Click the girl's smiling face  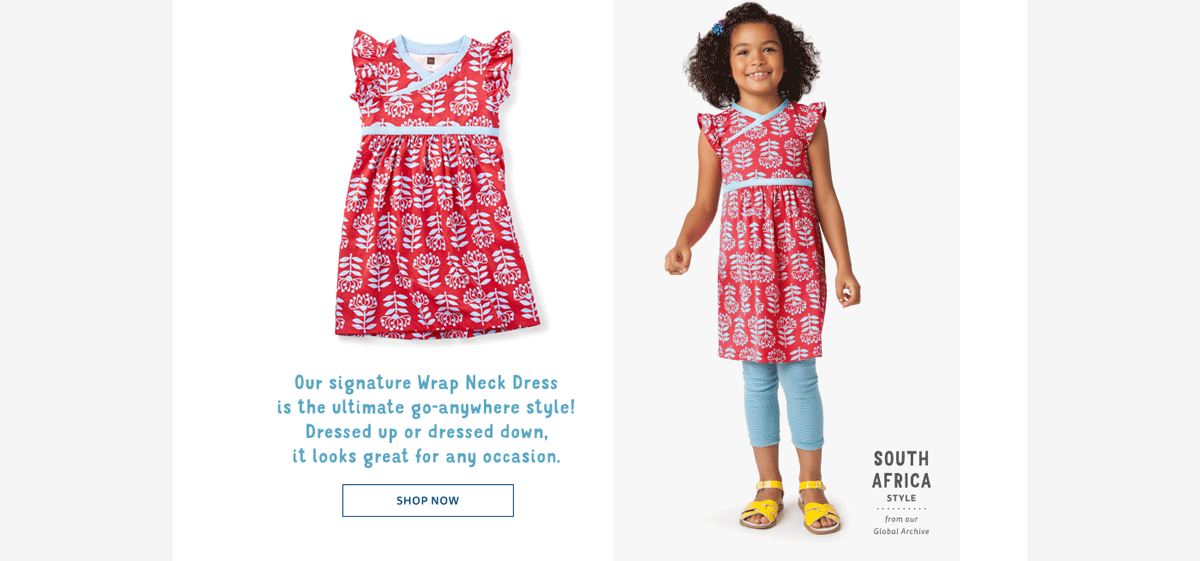(757, 62)
